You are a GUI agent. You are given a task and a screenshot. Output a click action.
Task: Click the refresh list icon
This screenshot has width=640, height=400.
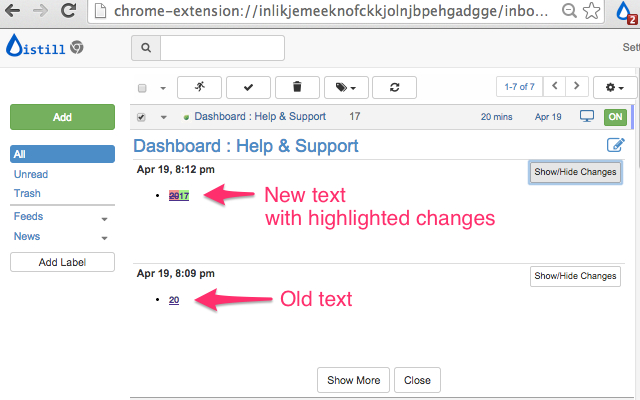click(x=394, y=87)
